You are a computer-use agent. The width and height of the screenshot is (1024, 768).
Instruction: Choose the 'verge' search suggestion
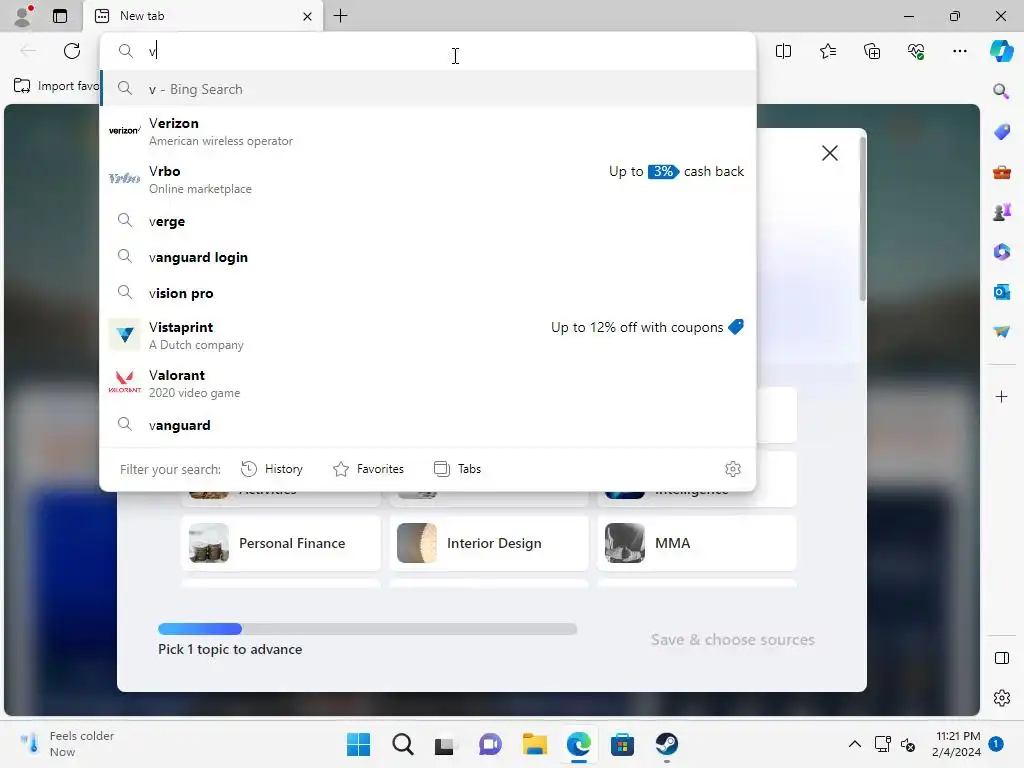pos(428,221)
